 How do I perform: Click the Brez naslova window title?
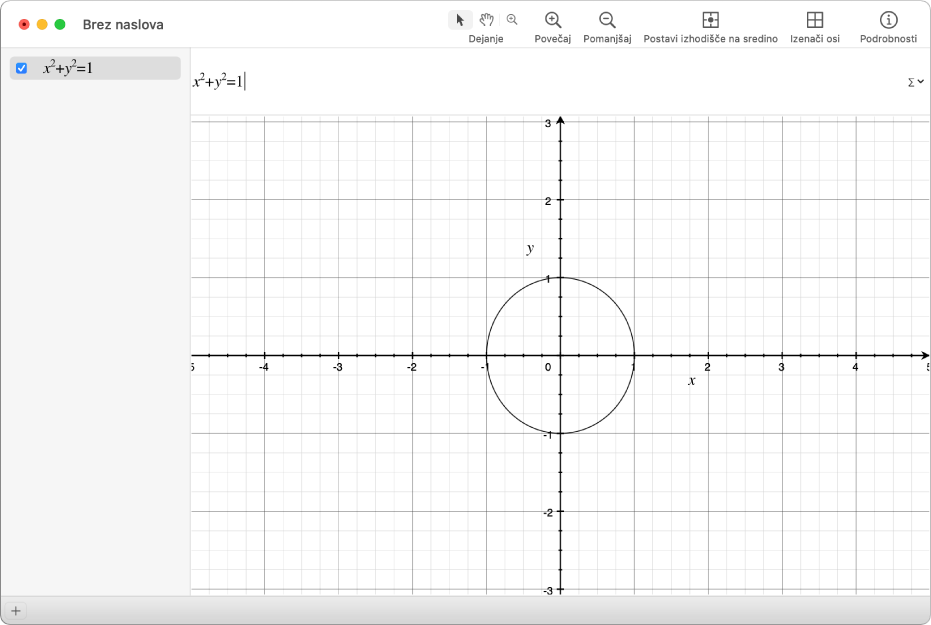click(123, 24)
